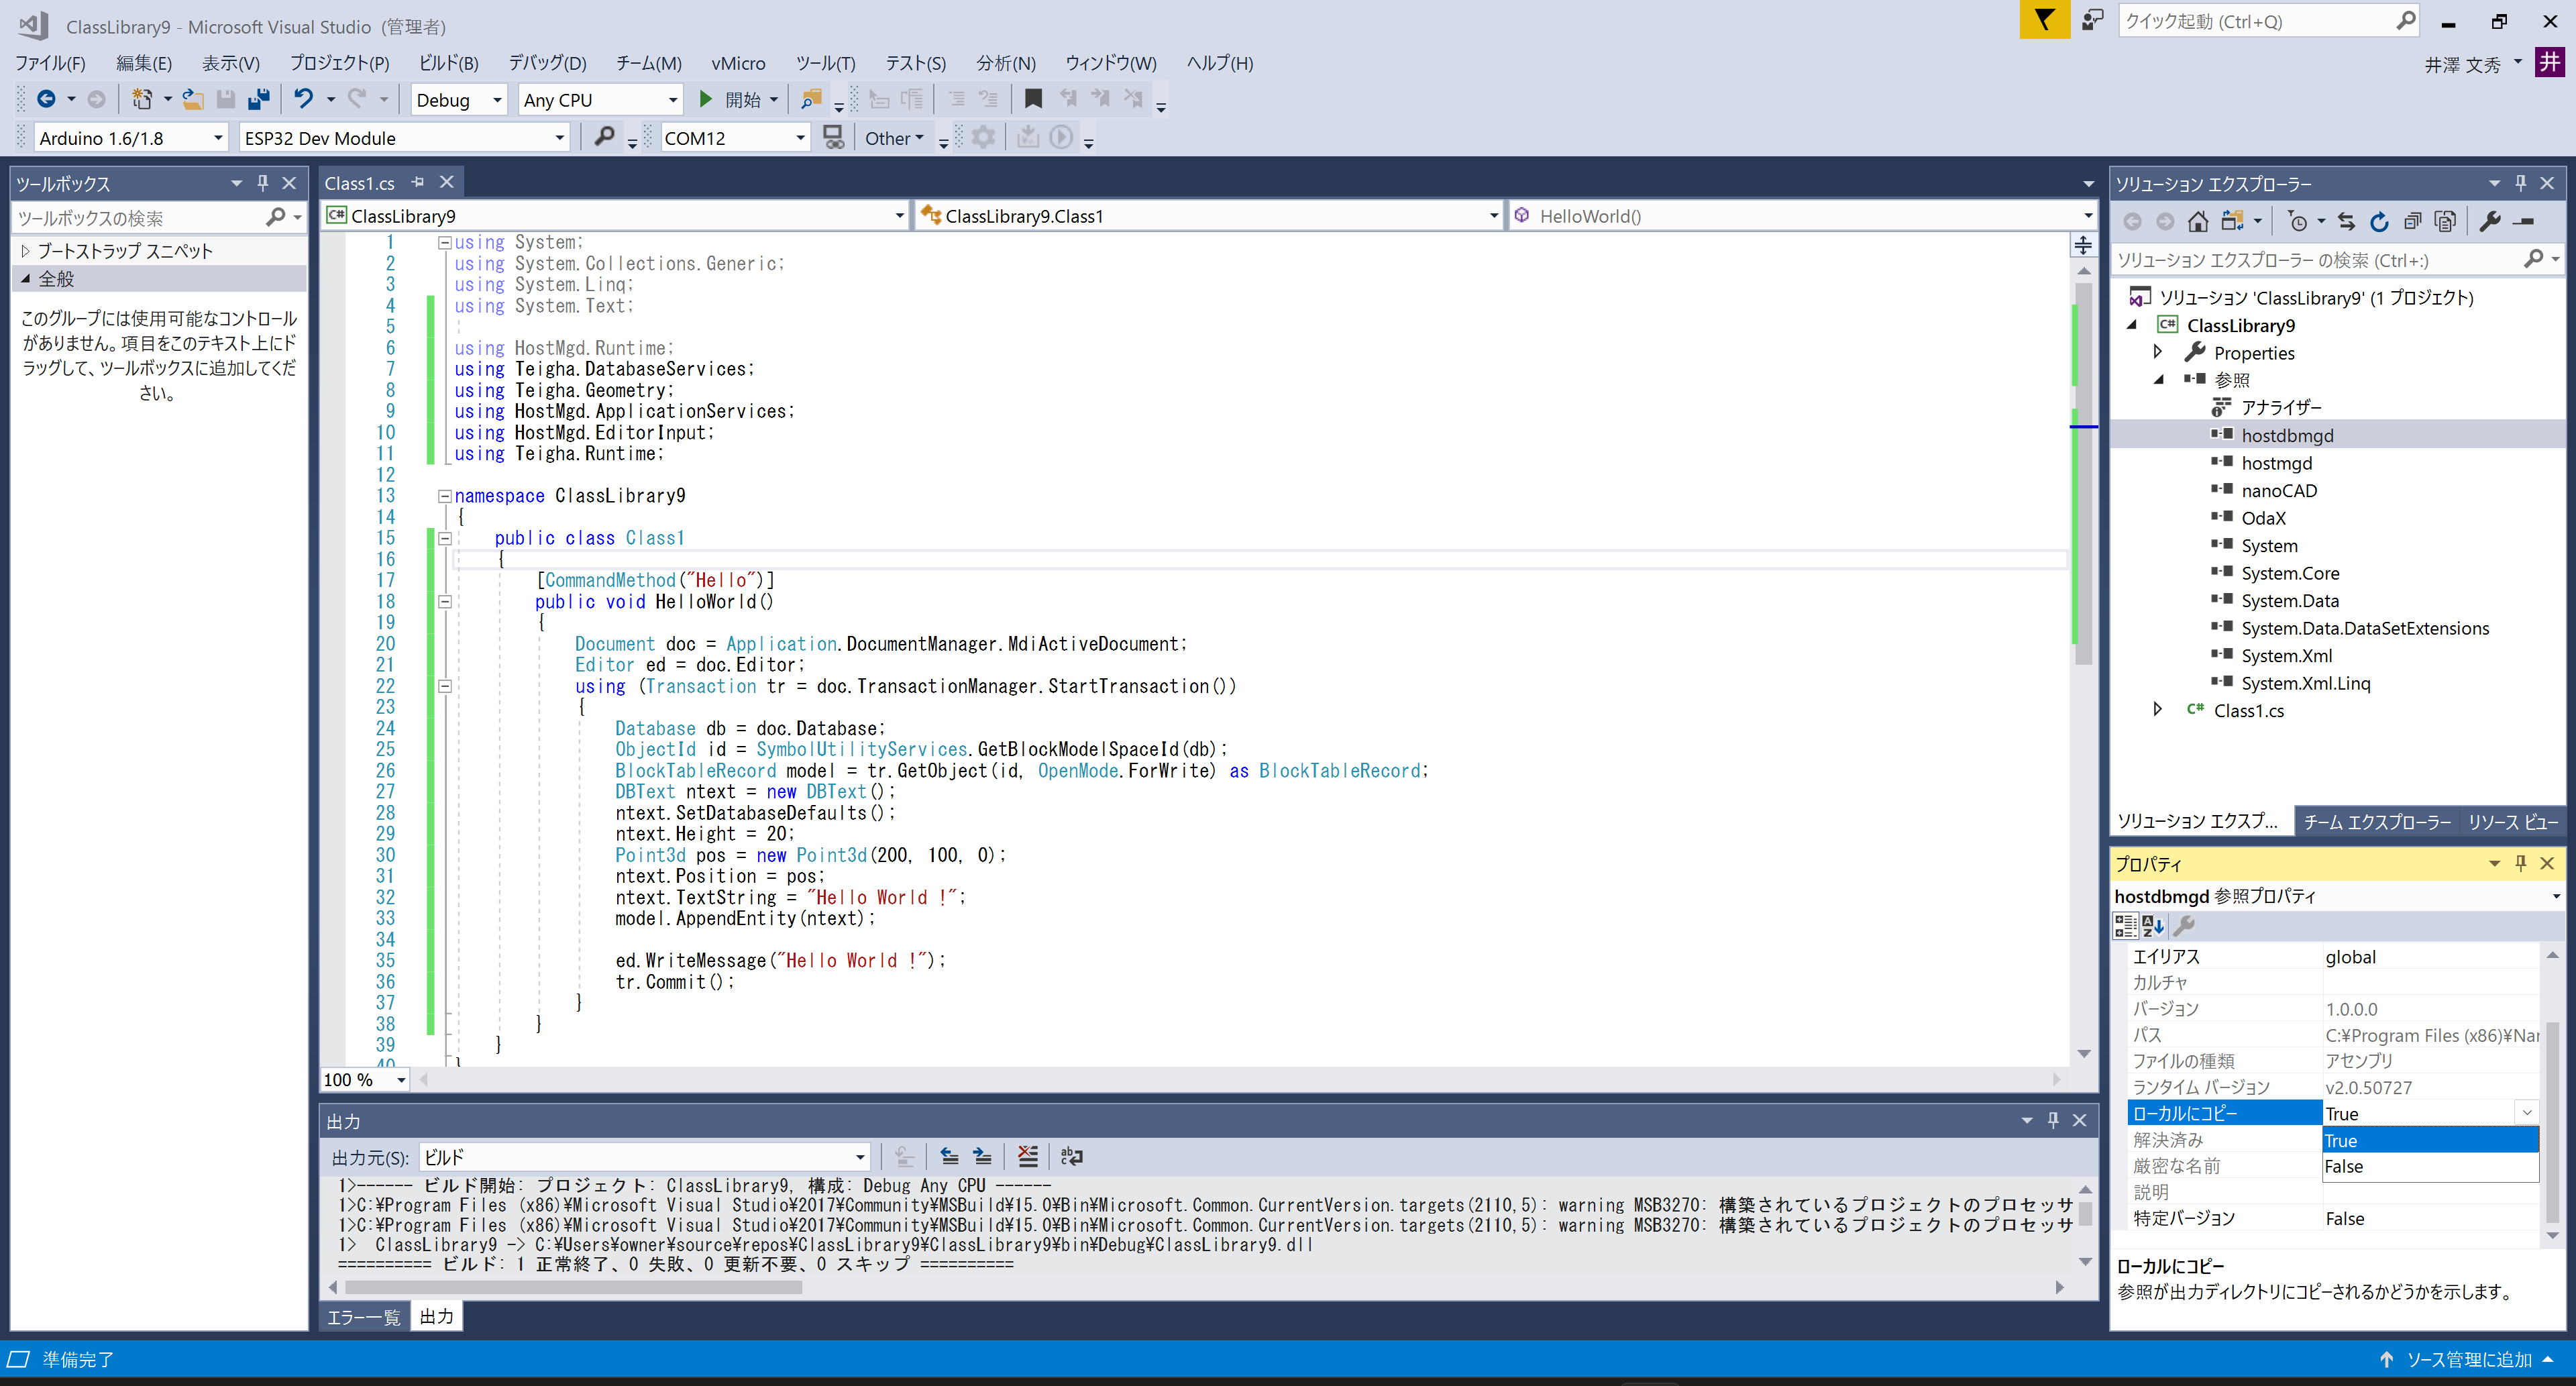
Task: Open the Any CPU platform dropdown
Action: point(601,100)
